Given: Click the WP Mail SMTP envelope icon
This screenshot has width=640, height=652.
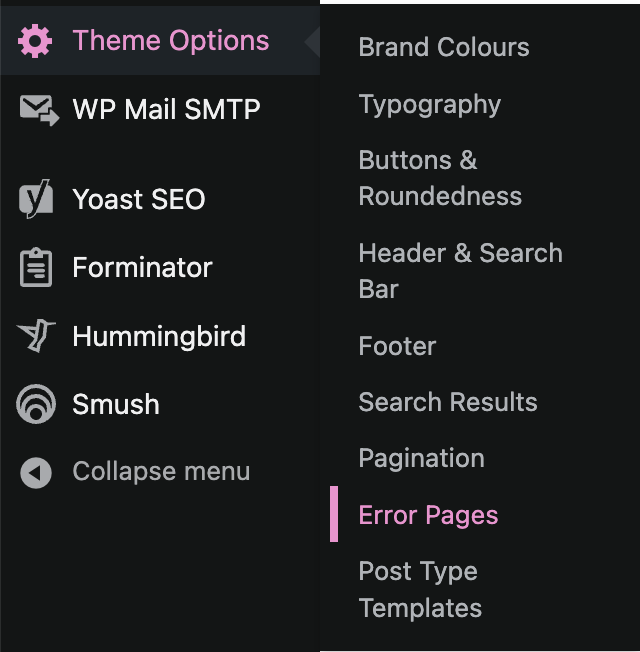Looking at the screenshot, I should (x=38, y=109).
